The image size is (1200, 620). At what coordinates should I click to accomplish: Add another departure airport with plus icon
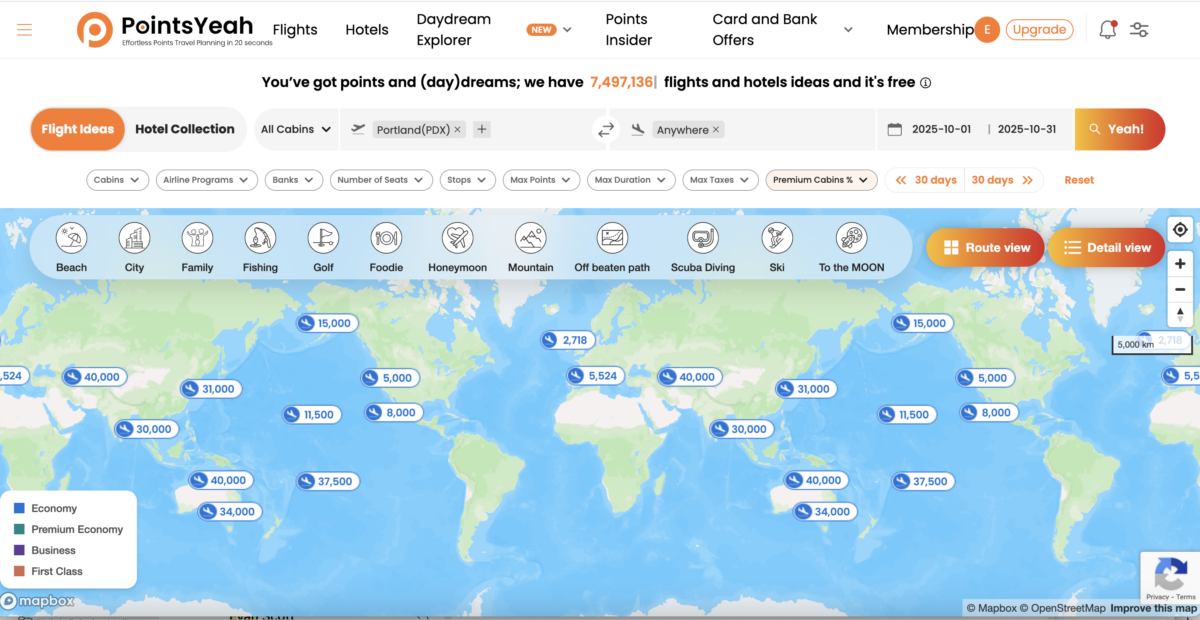point(482,129)
